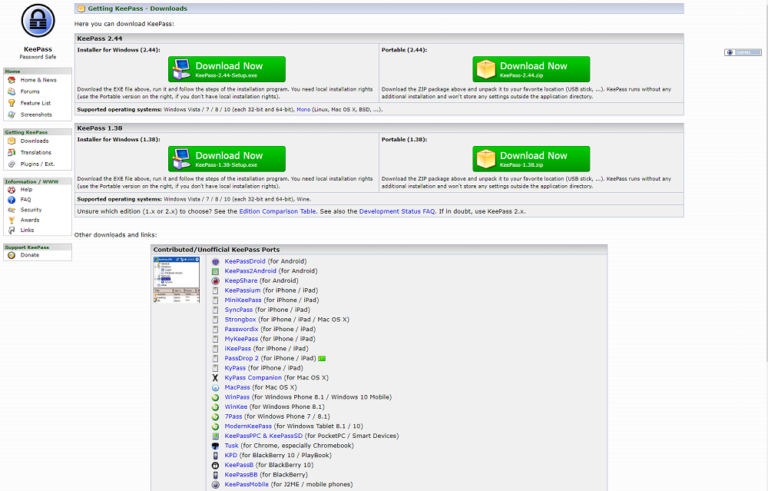Click the Plugins / Ext. icon
The height and width of the screenshot is (491, 768).
(11, 164)
